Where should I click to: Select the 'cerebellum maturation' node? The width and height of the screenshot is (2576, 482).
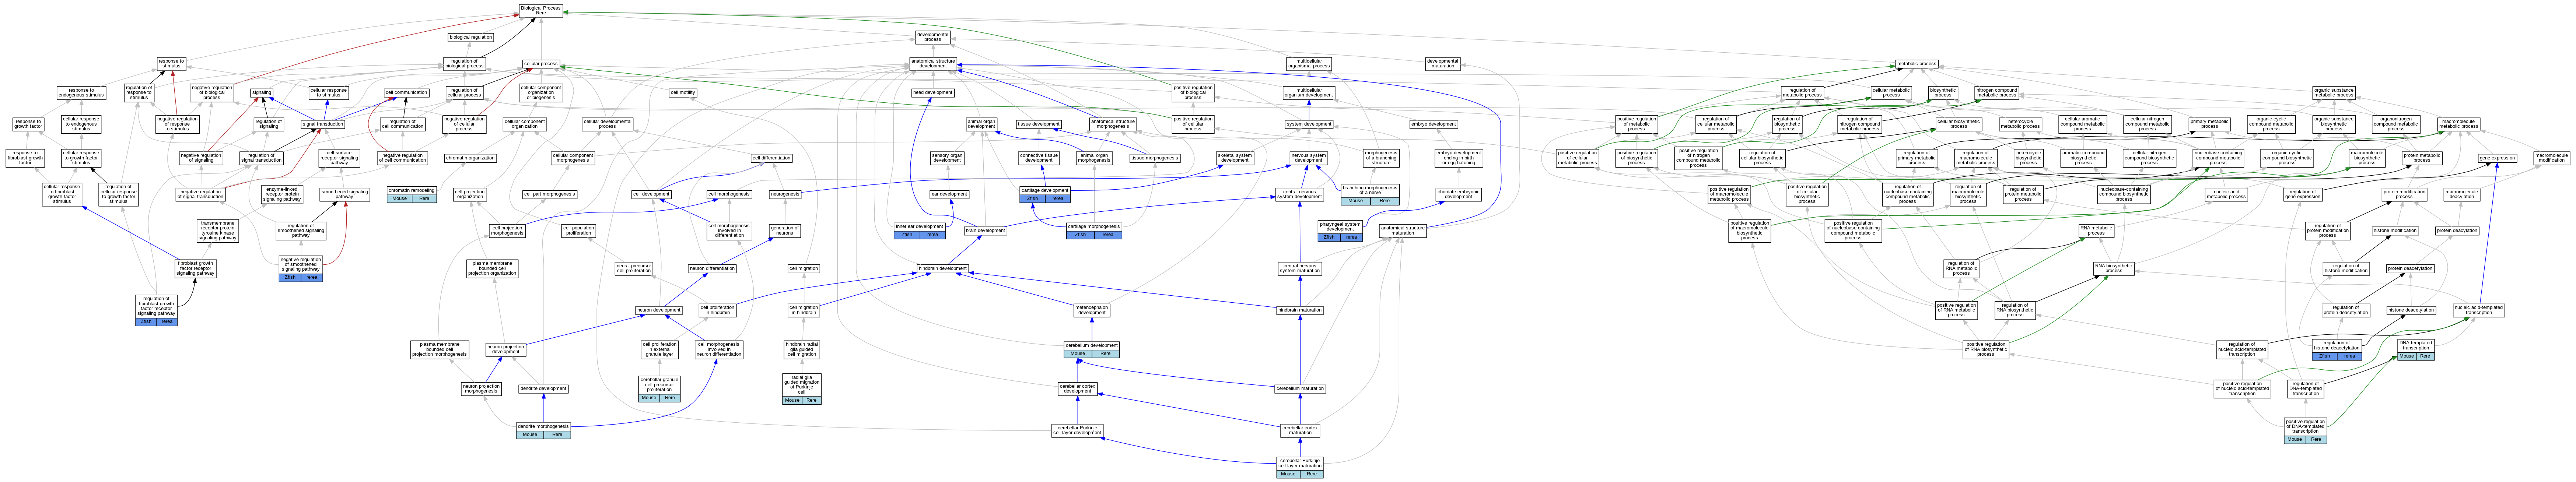point(1300,388)
